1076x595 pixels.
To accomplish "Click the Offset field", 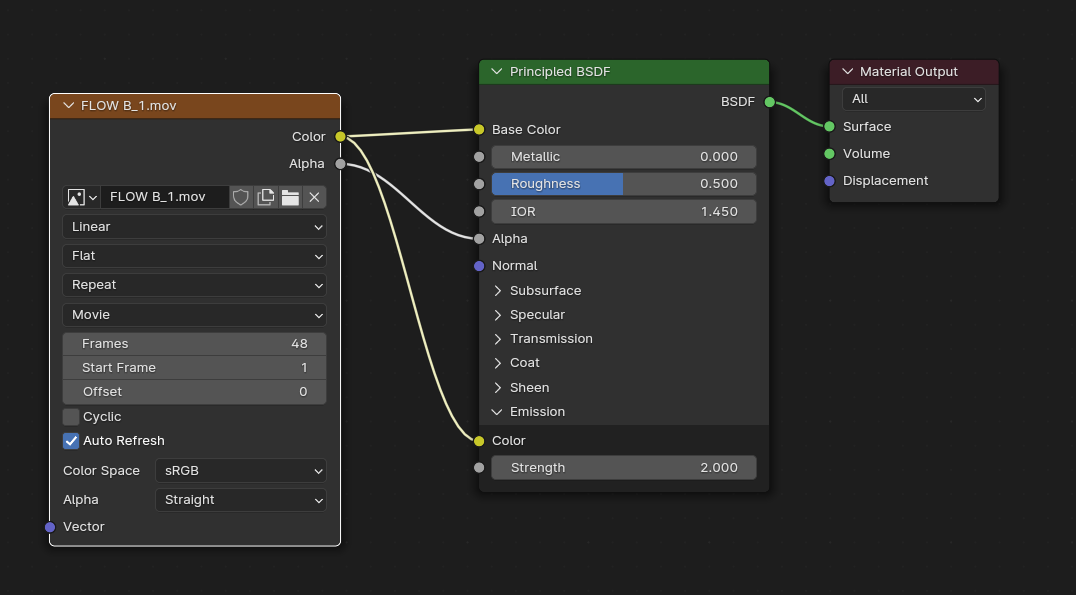I will (194, 392).
